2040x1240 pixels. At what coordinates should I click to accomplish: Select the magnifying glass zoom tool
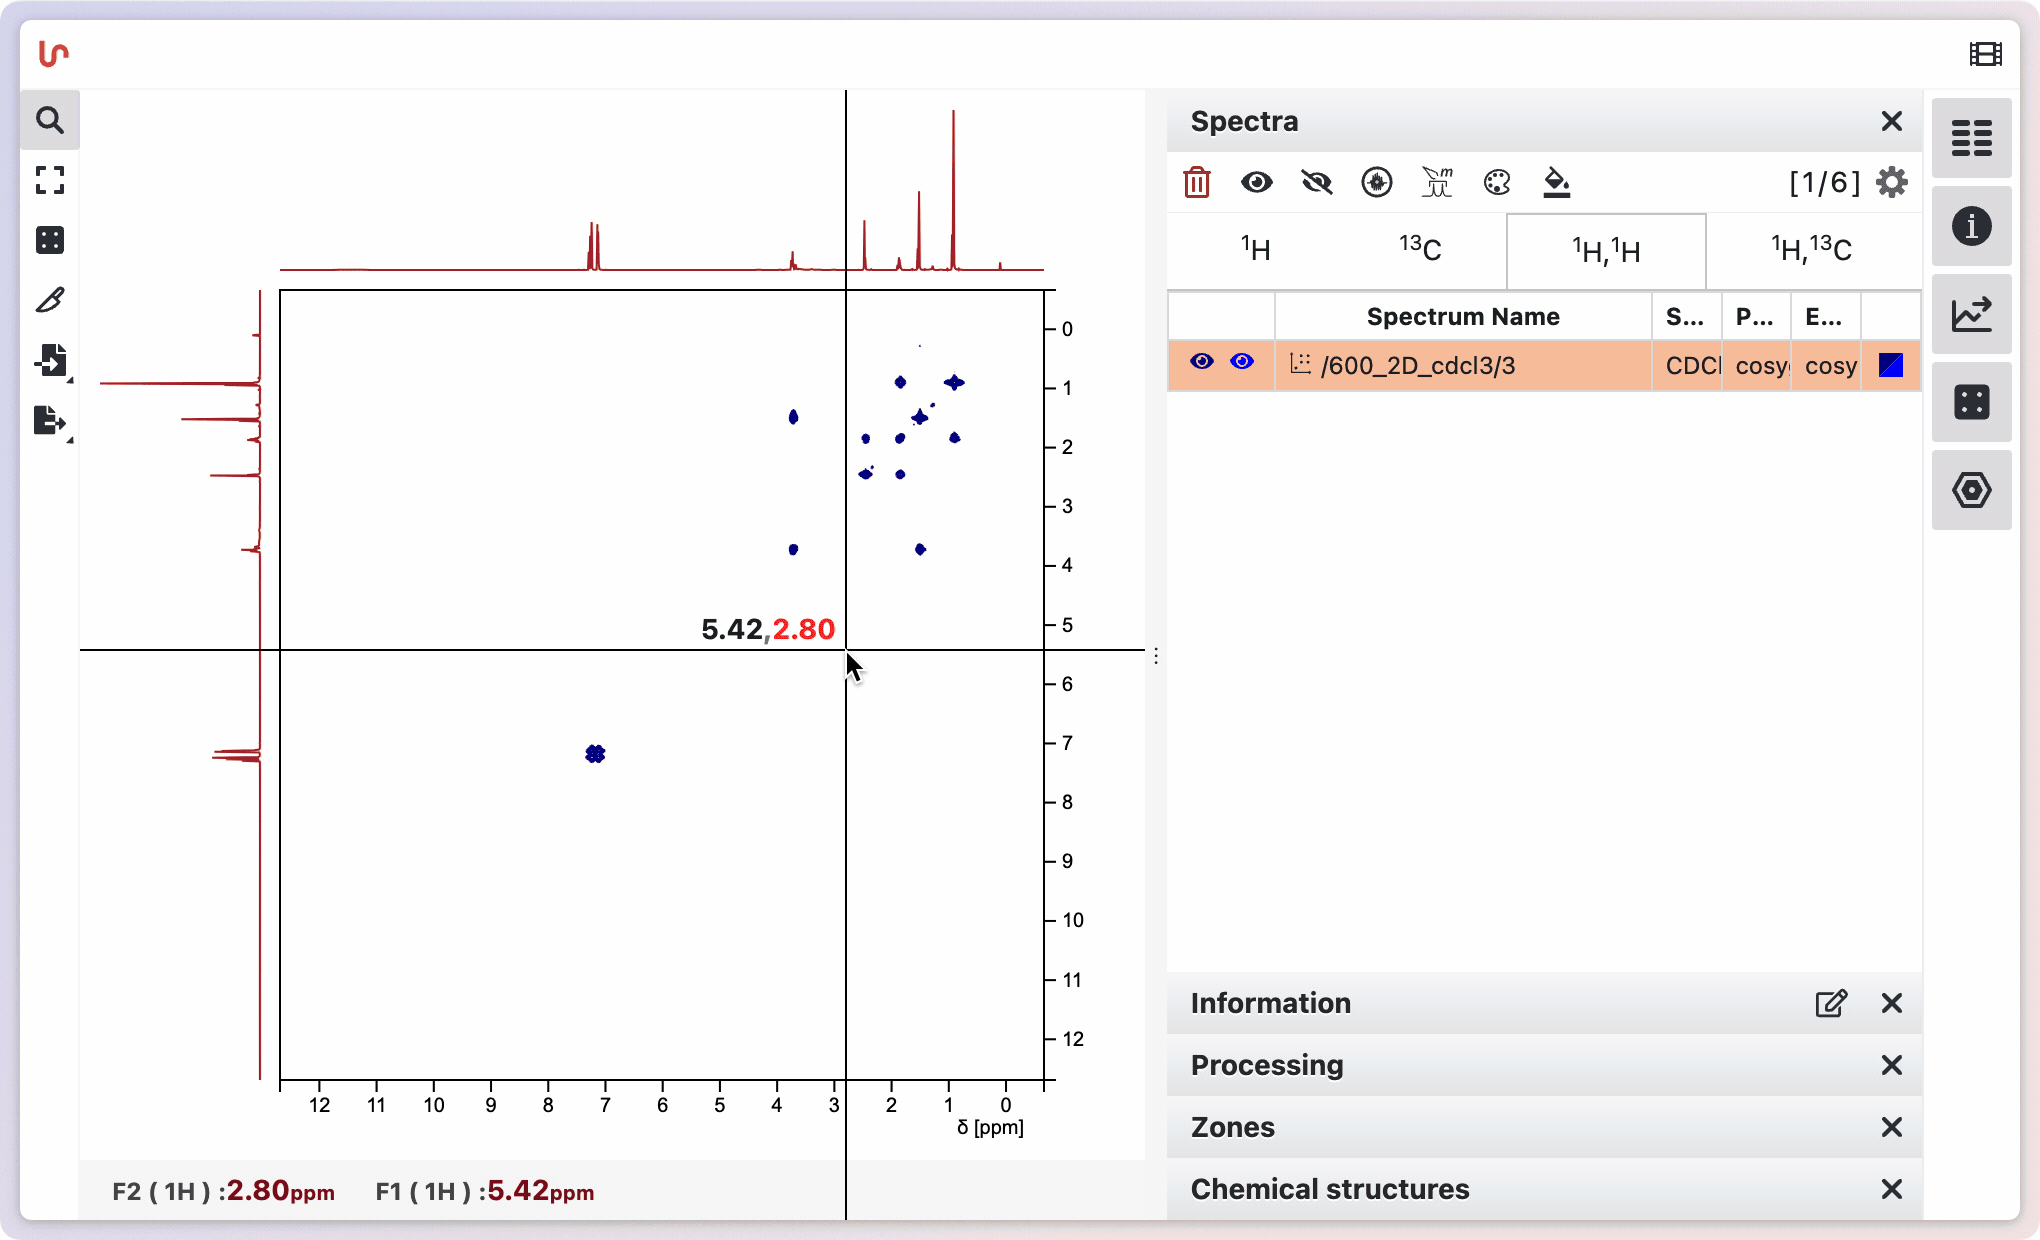point(50,120)
